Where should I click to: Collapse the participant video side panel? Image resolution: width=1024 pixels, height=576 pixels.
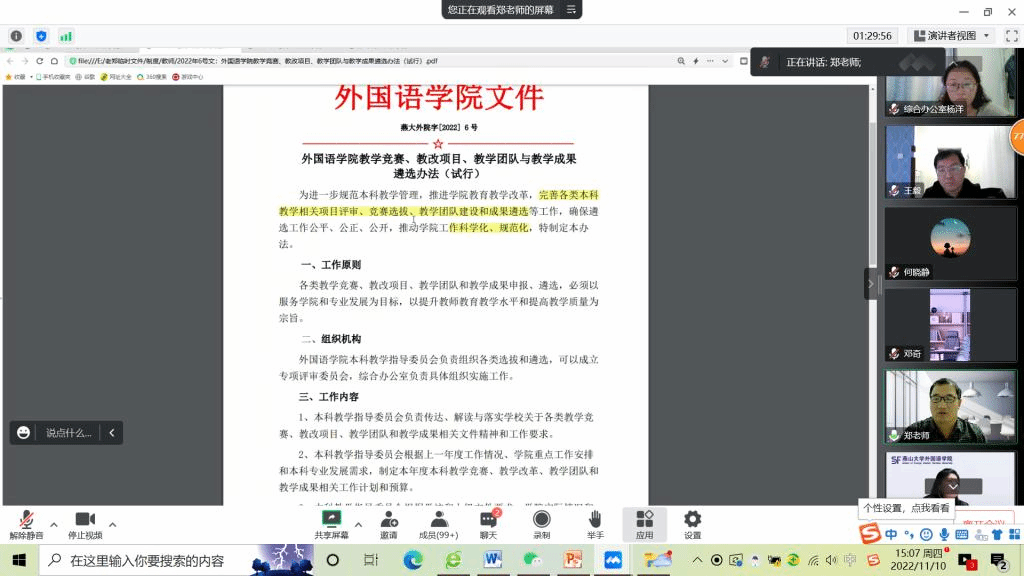[x=870, y=284]
